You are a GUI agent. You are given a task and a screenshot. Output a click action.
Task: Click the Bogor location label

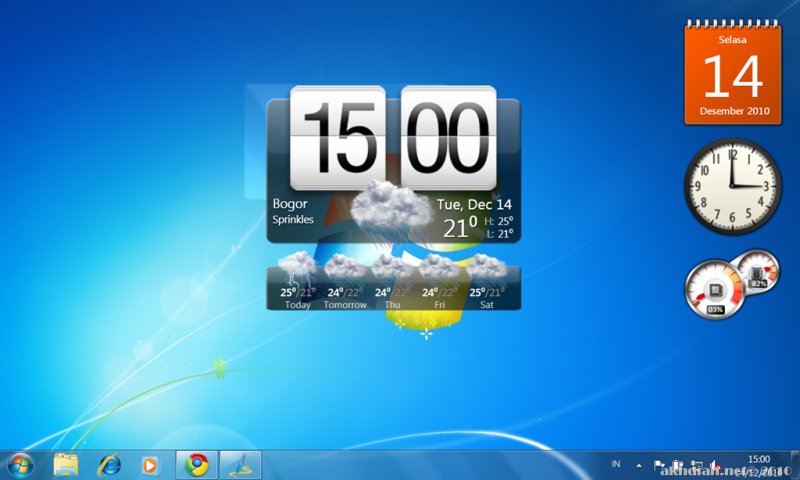point(290,204)
